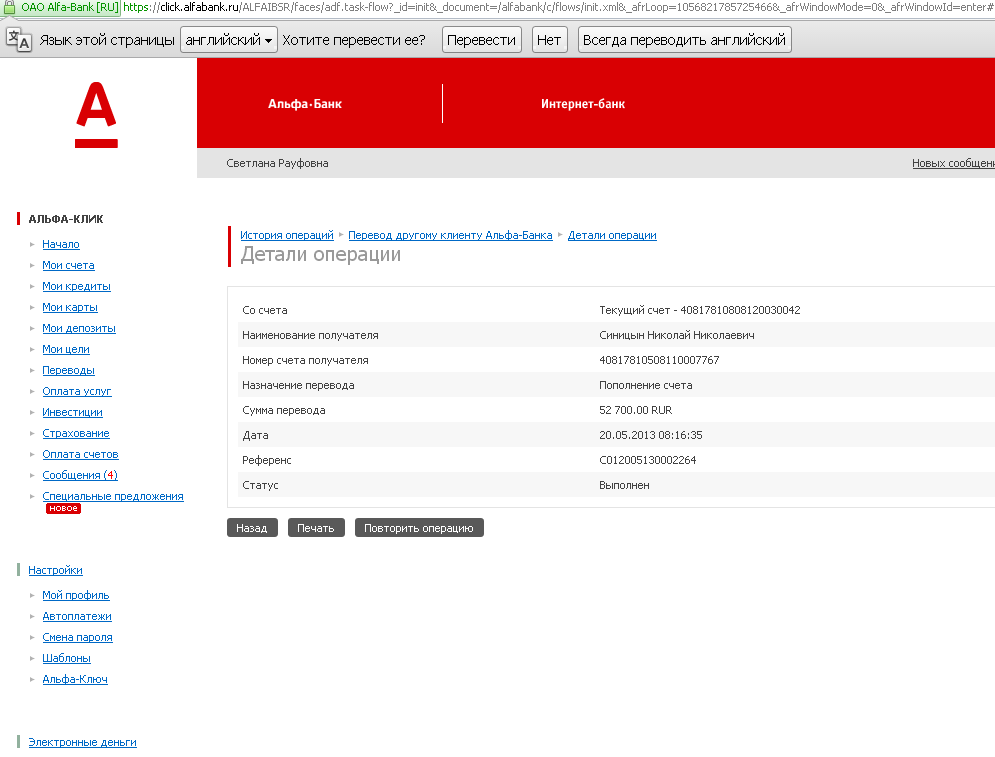Open Сообщения (4) in the sidebar
Image resolution: width=995 pixels, height=757 pixels.
pos(80,475)
